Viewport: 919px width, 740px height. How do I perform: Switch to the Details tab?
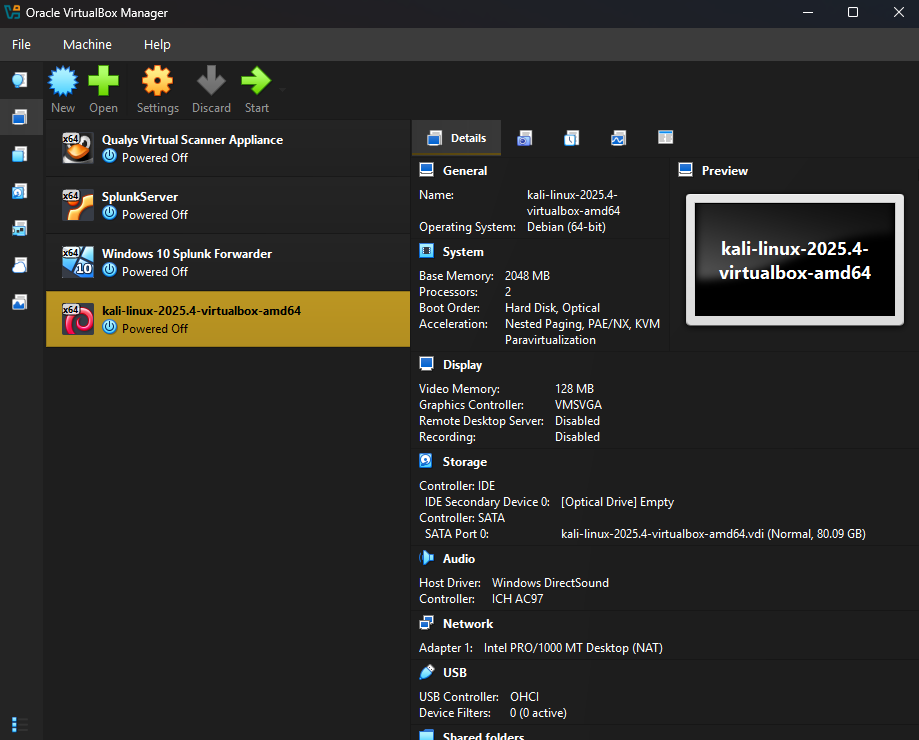coord(456,138)
